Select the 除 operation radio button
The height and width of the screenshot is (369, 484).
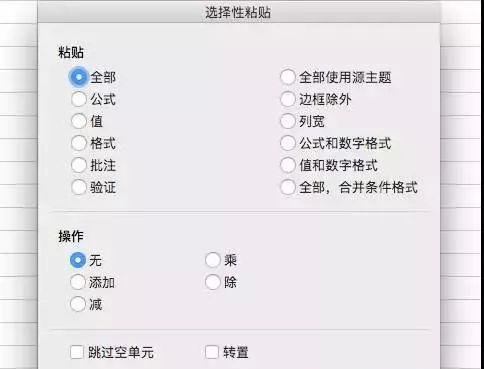click(213, 282)
